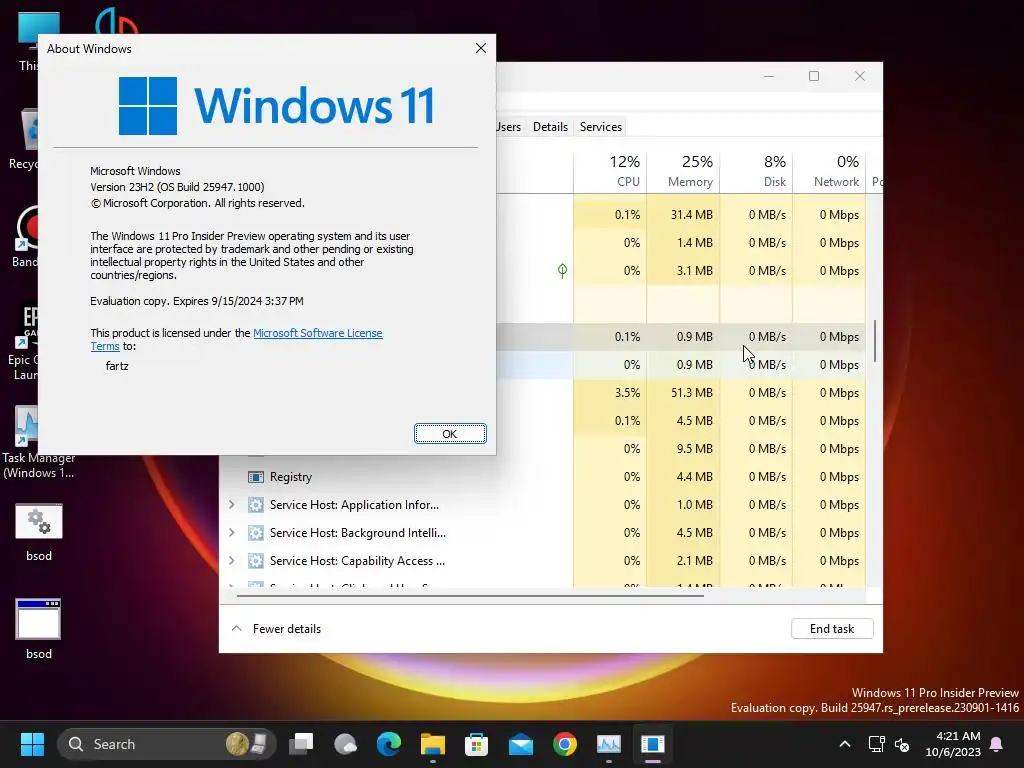Maximize the Task Manager window
Screen dimensions: 1024x768
tap(814, 76)
